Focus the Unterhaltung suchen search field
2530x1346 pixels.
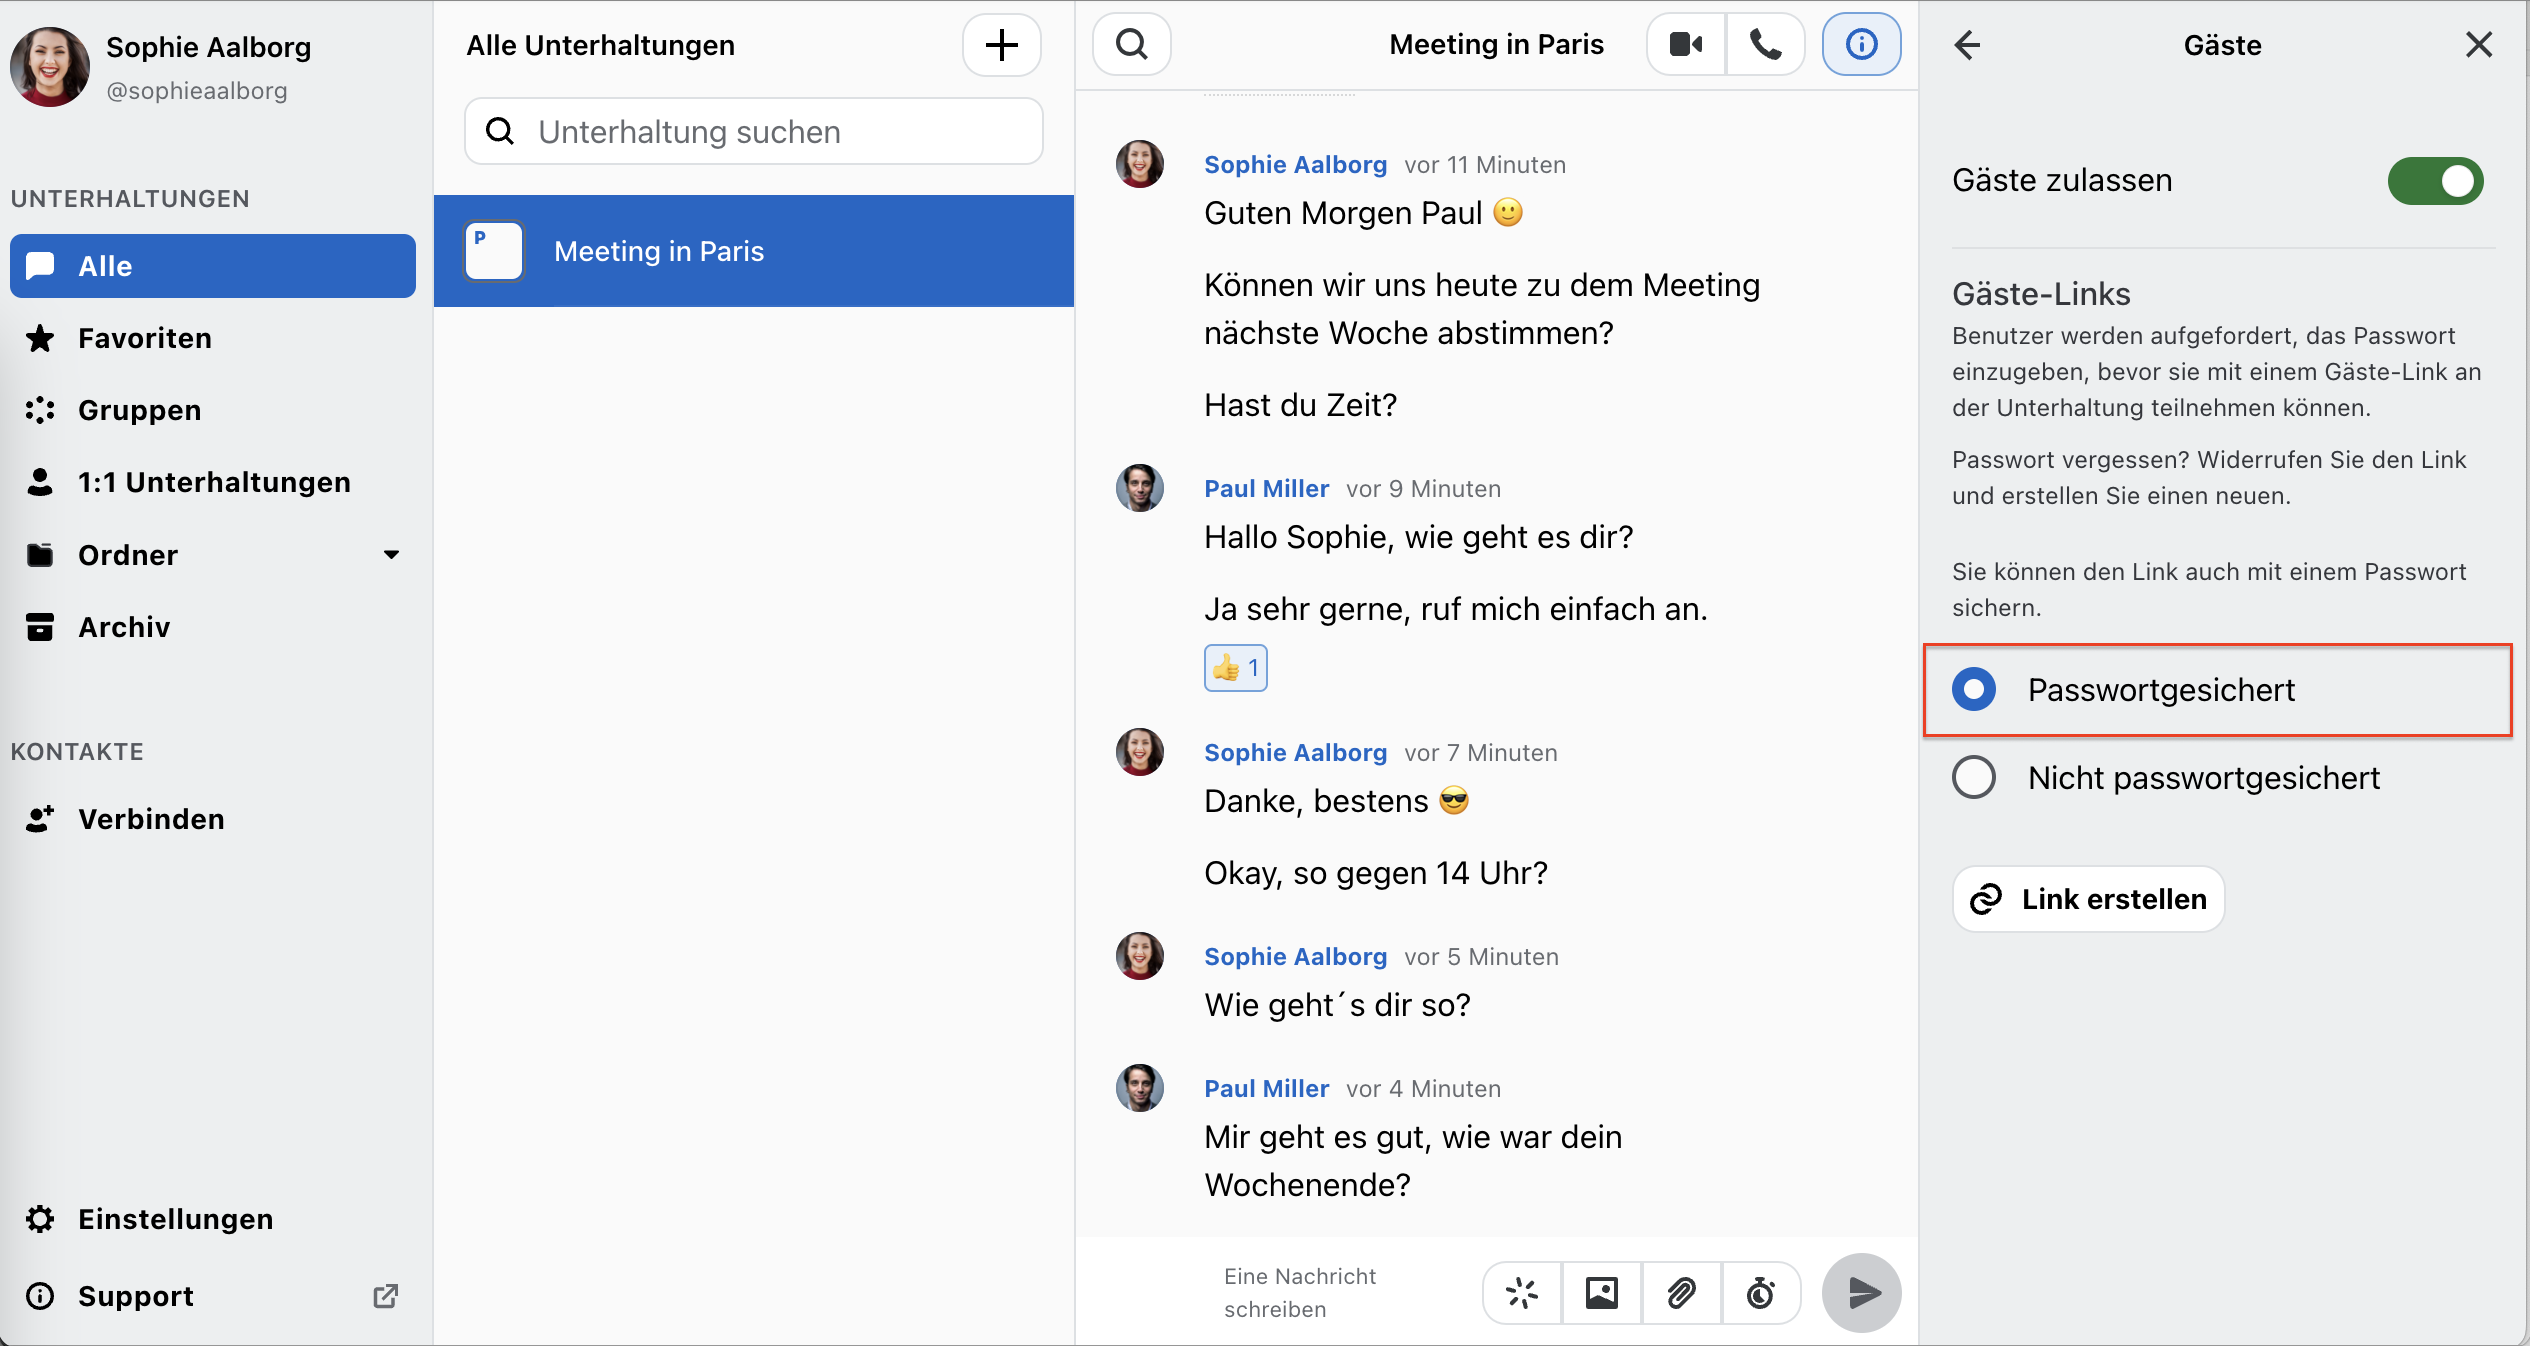pyautogui.click(x=754, y=131)
